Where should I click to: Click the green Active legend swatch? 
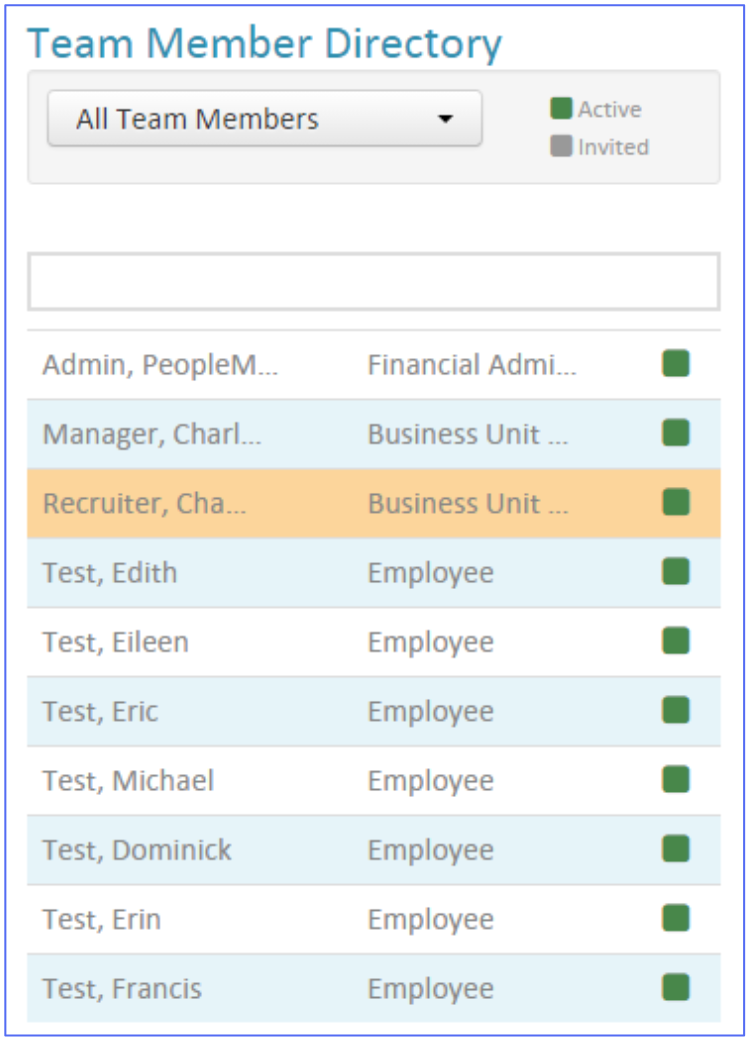[561, 109]
